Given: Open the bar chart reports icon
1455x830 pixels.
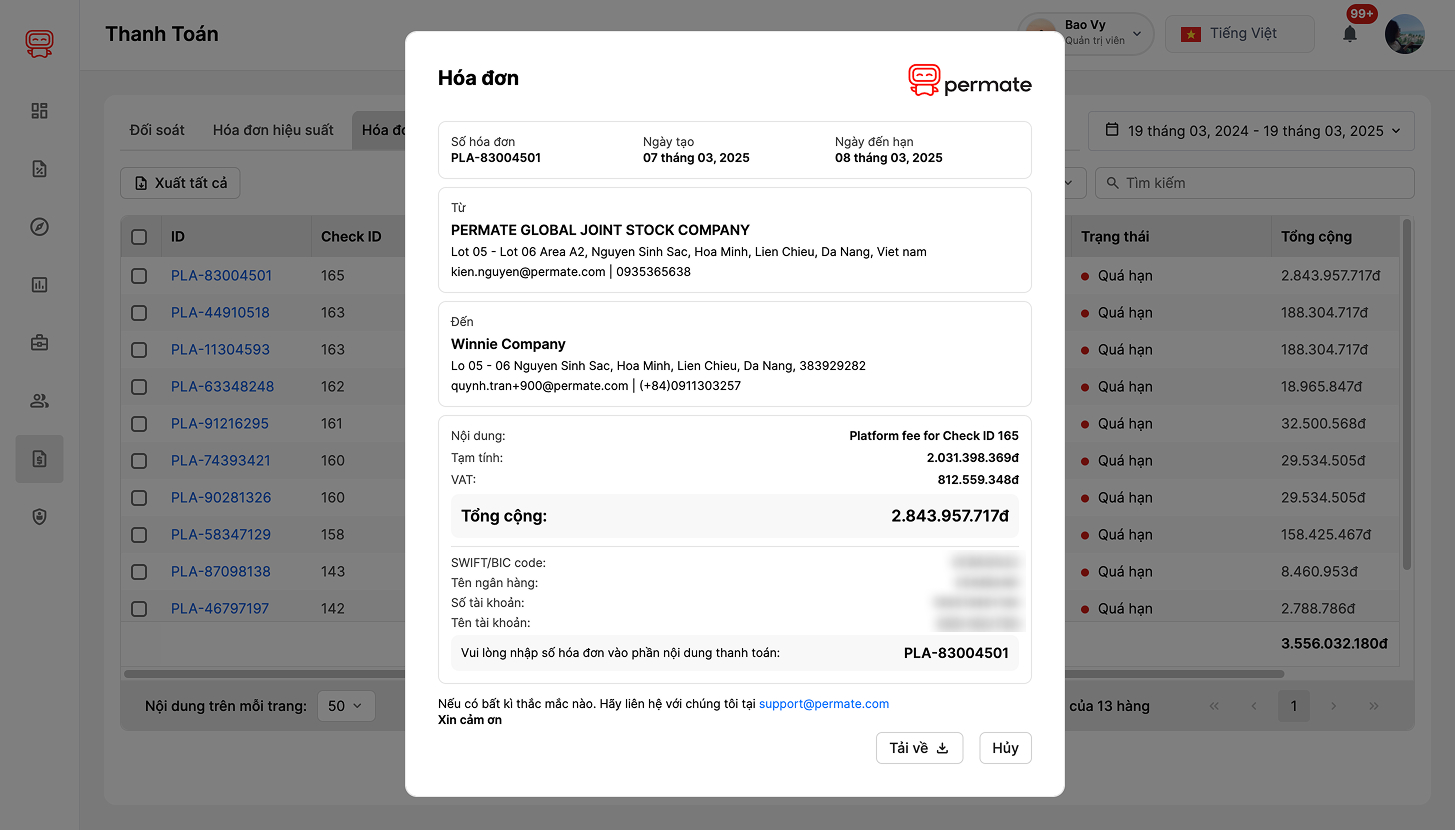Looking at the screenshot, I should coord(39,285).
